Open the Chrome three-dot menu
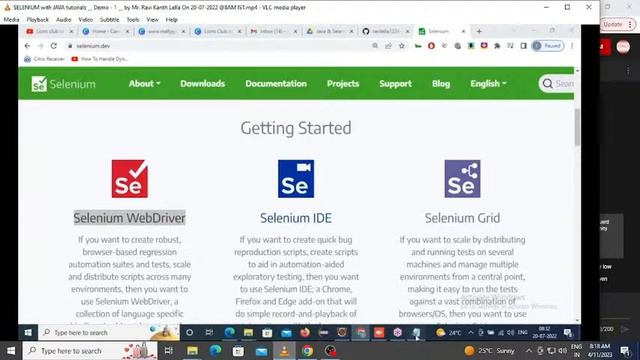The image size is (640, 360). (x=572, y=46)
